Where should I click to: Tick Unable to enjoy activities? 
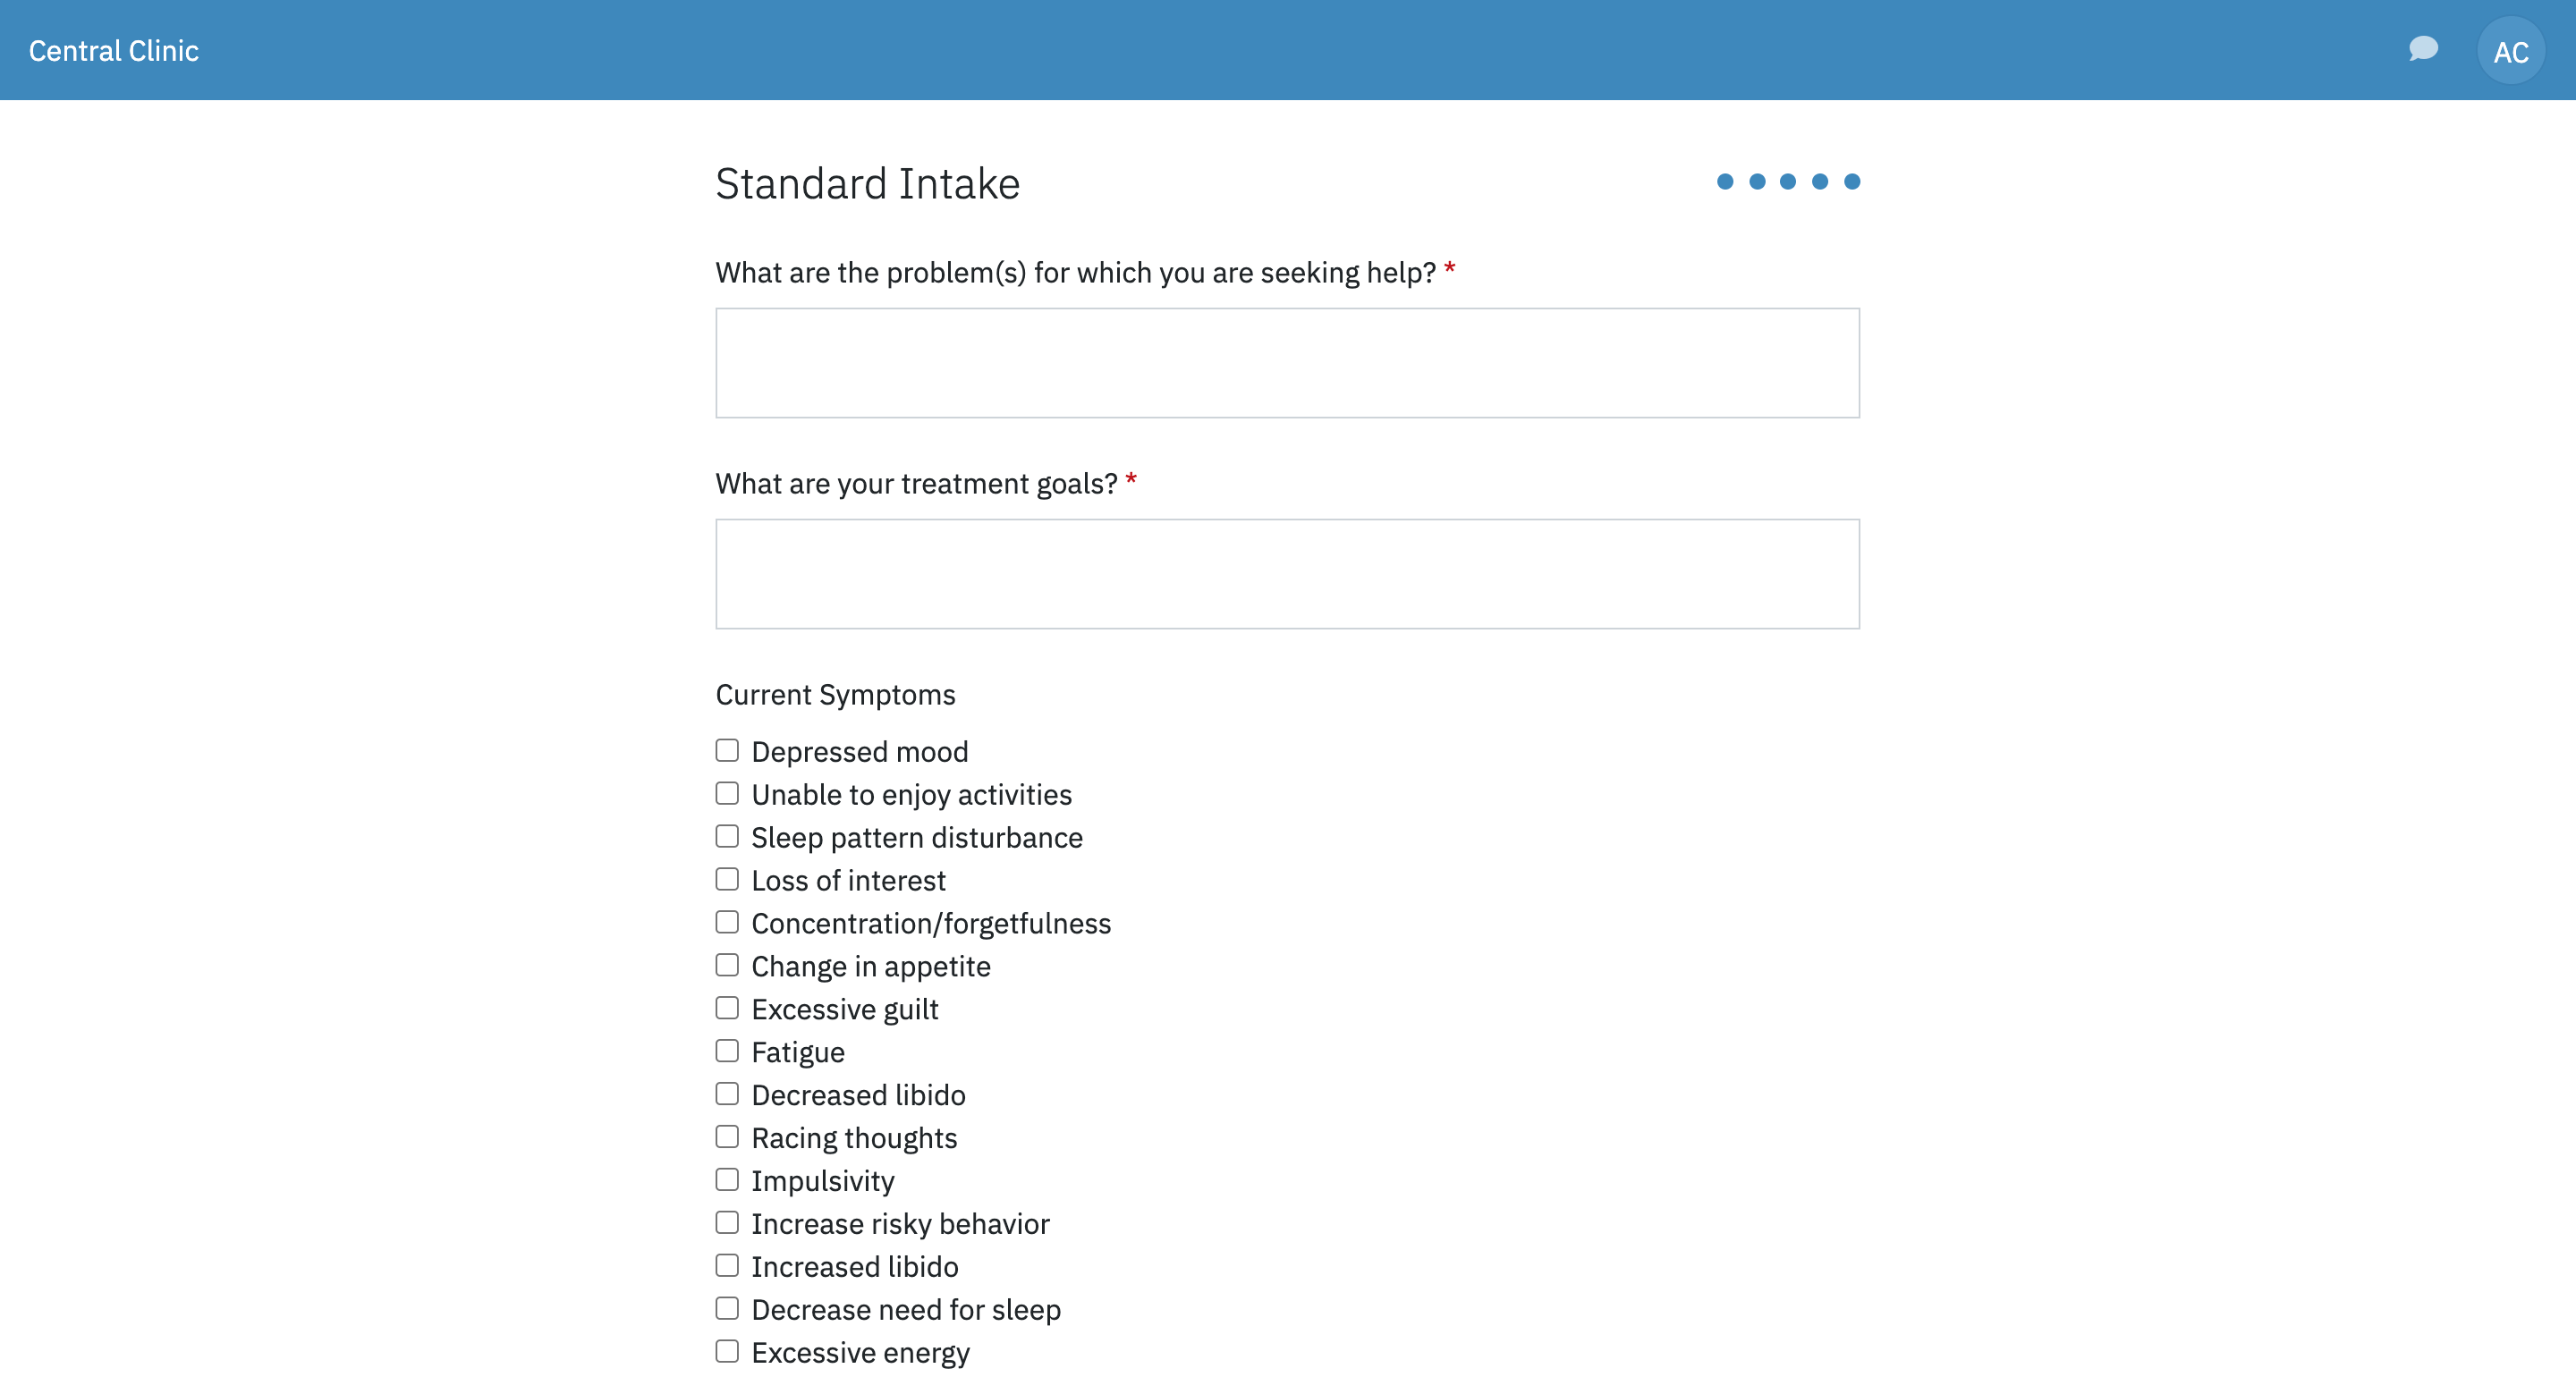727,793
